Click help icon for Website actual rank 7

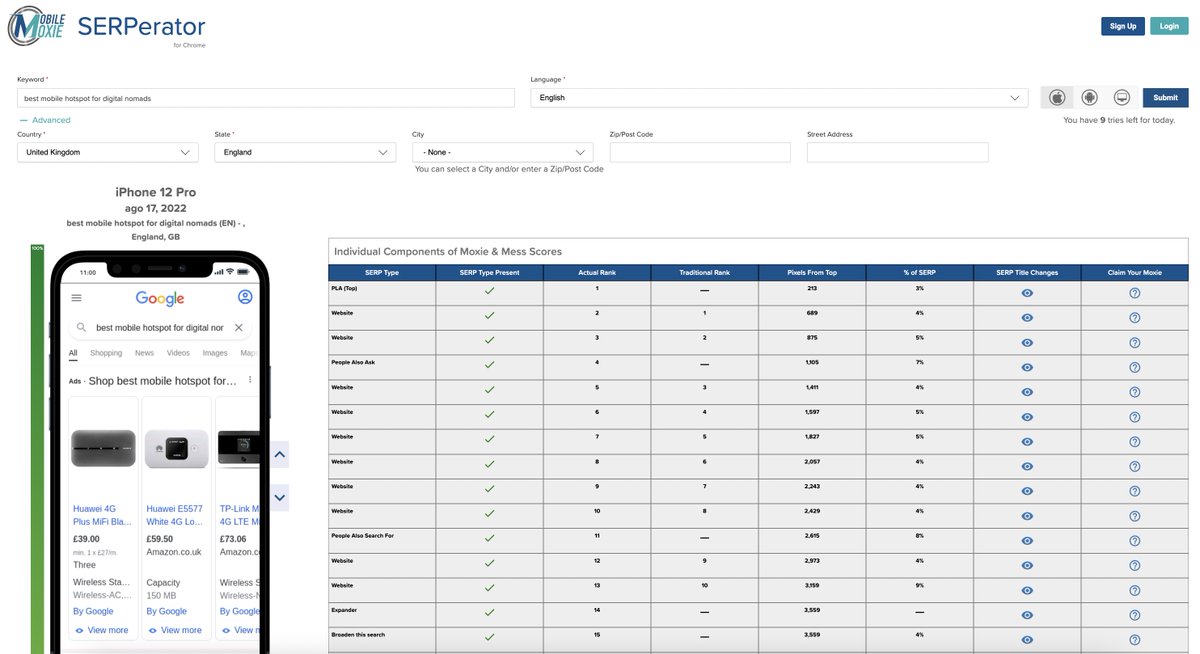1135,442
